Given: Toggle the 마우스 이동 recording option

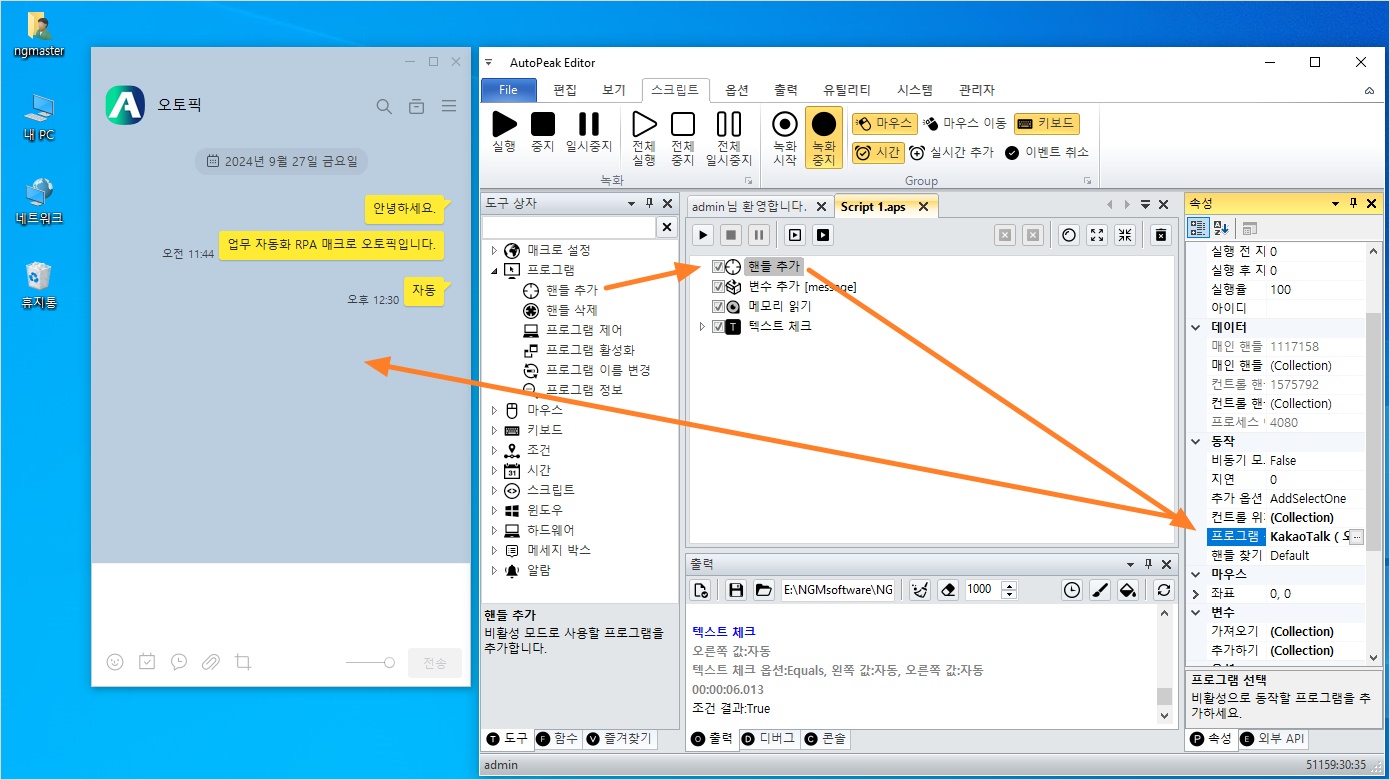Looking at the screenshot, I should coord(964,123).
